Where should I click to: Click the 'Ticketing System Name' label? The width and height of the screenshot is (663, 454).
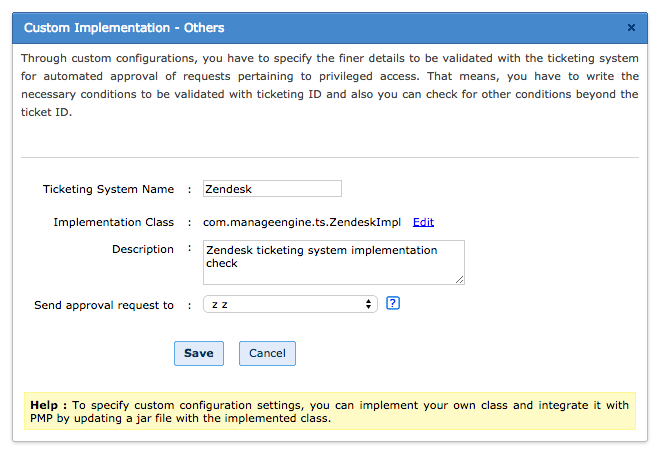tap(108, 189)
